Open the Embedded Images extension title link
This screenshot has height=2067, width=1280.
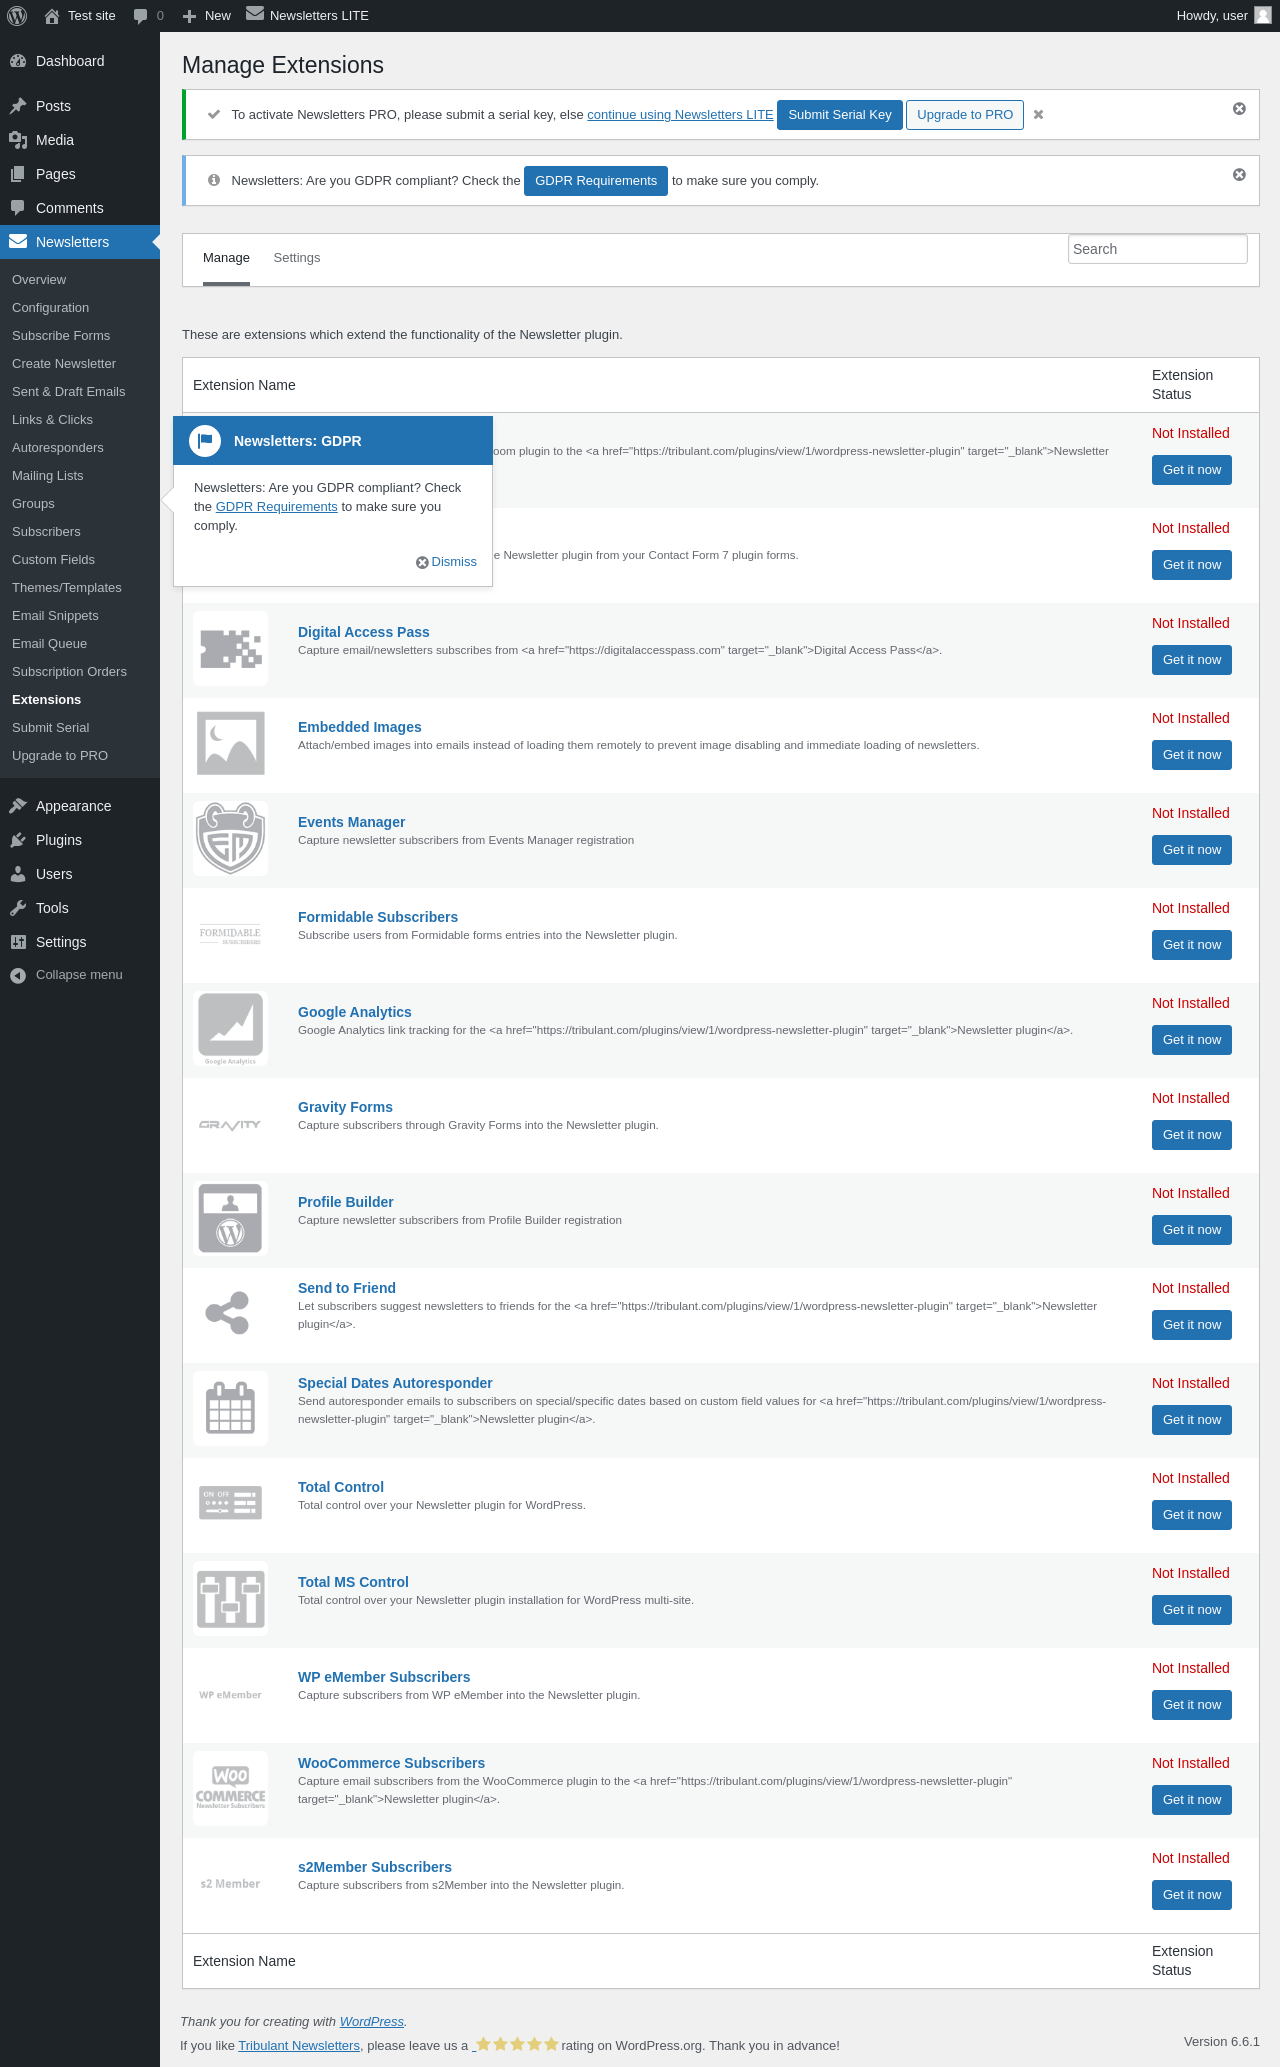coord(360,727)
